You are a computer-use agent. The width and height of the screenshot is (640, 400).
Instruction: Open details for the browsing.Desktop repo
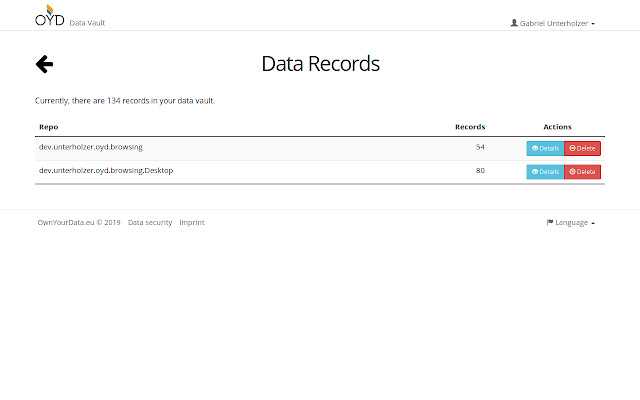(x=545, y=172)
